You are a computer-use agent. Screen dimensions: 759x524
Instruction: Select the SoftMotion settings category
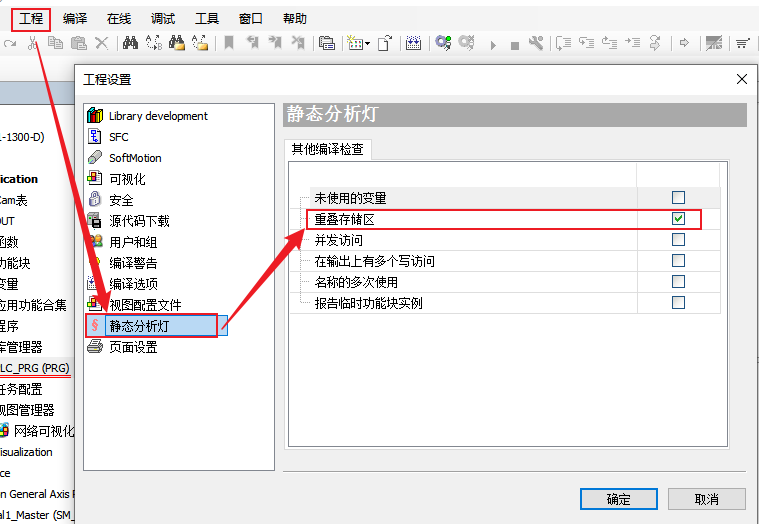click(134, 158)
